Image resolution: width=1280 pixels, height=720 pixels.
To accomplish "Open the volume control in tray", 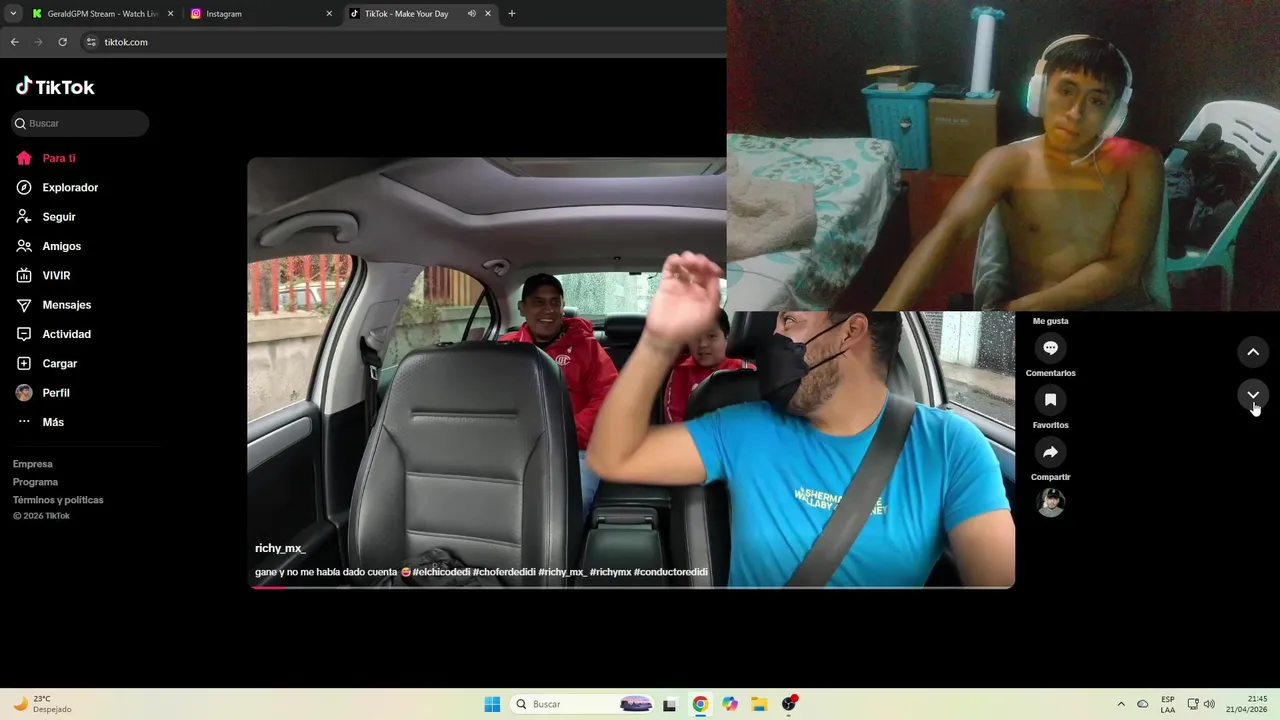I will (x=1209, y=704).
